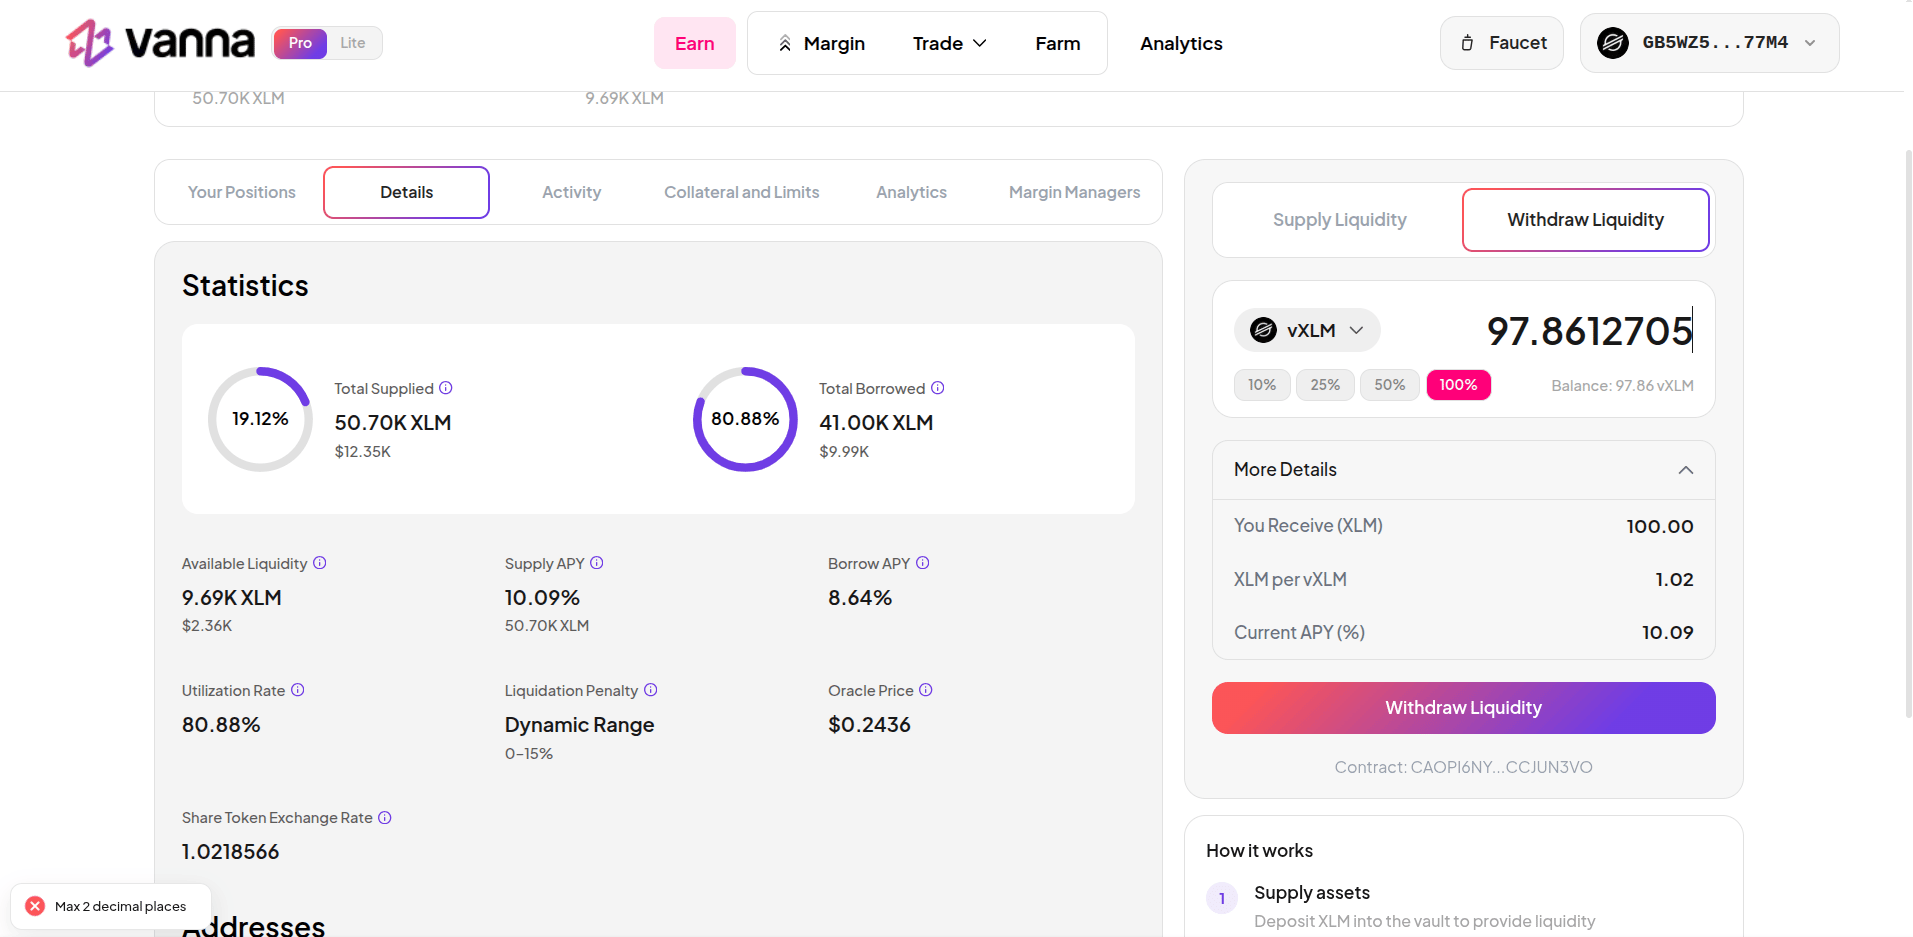The width and height of the screenshot is (1913, 937).
Task: Click the Dynamic Range penalty value
Action: pos(579,725)
